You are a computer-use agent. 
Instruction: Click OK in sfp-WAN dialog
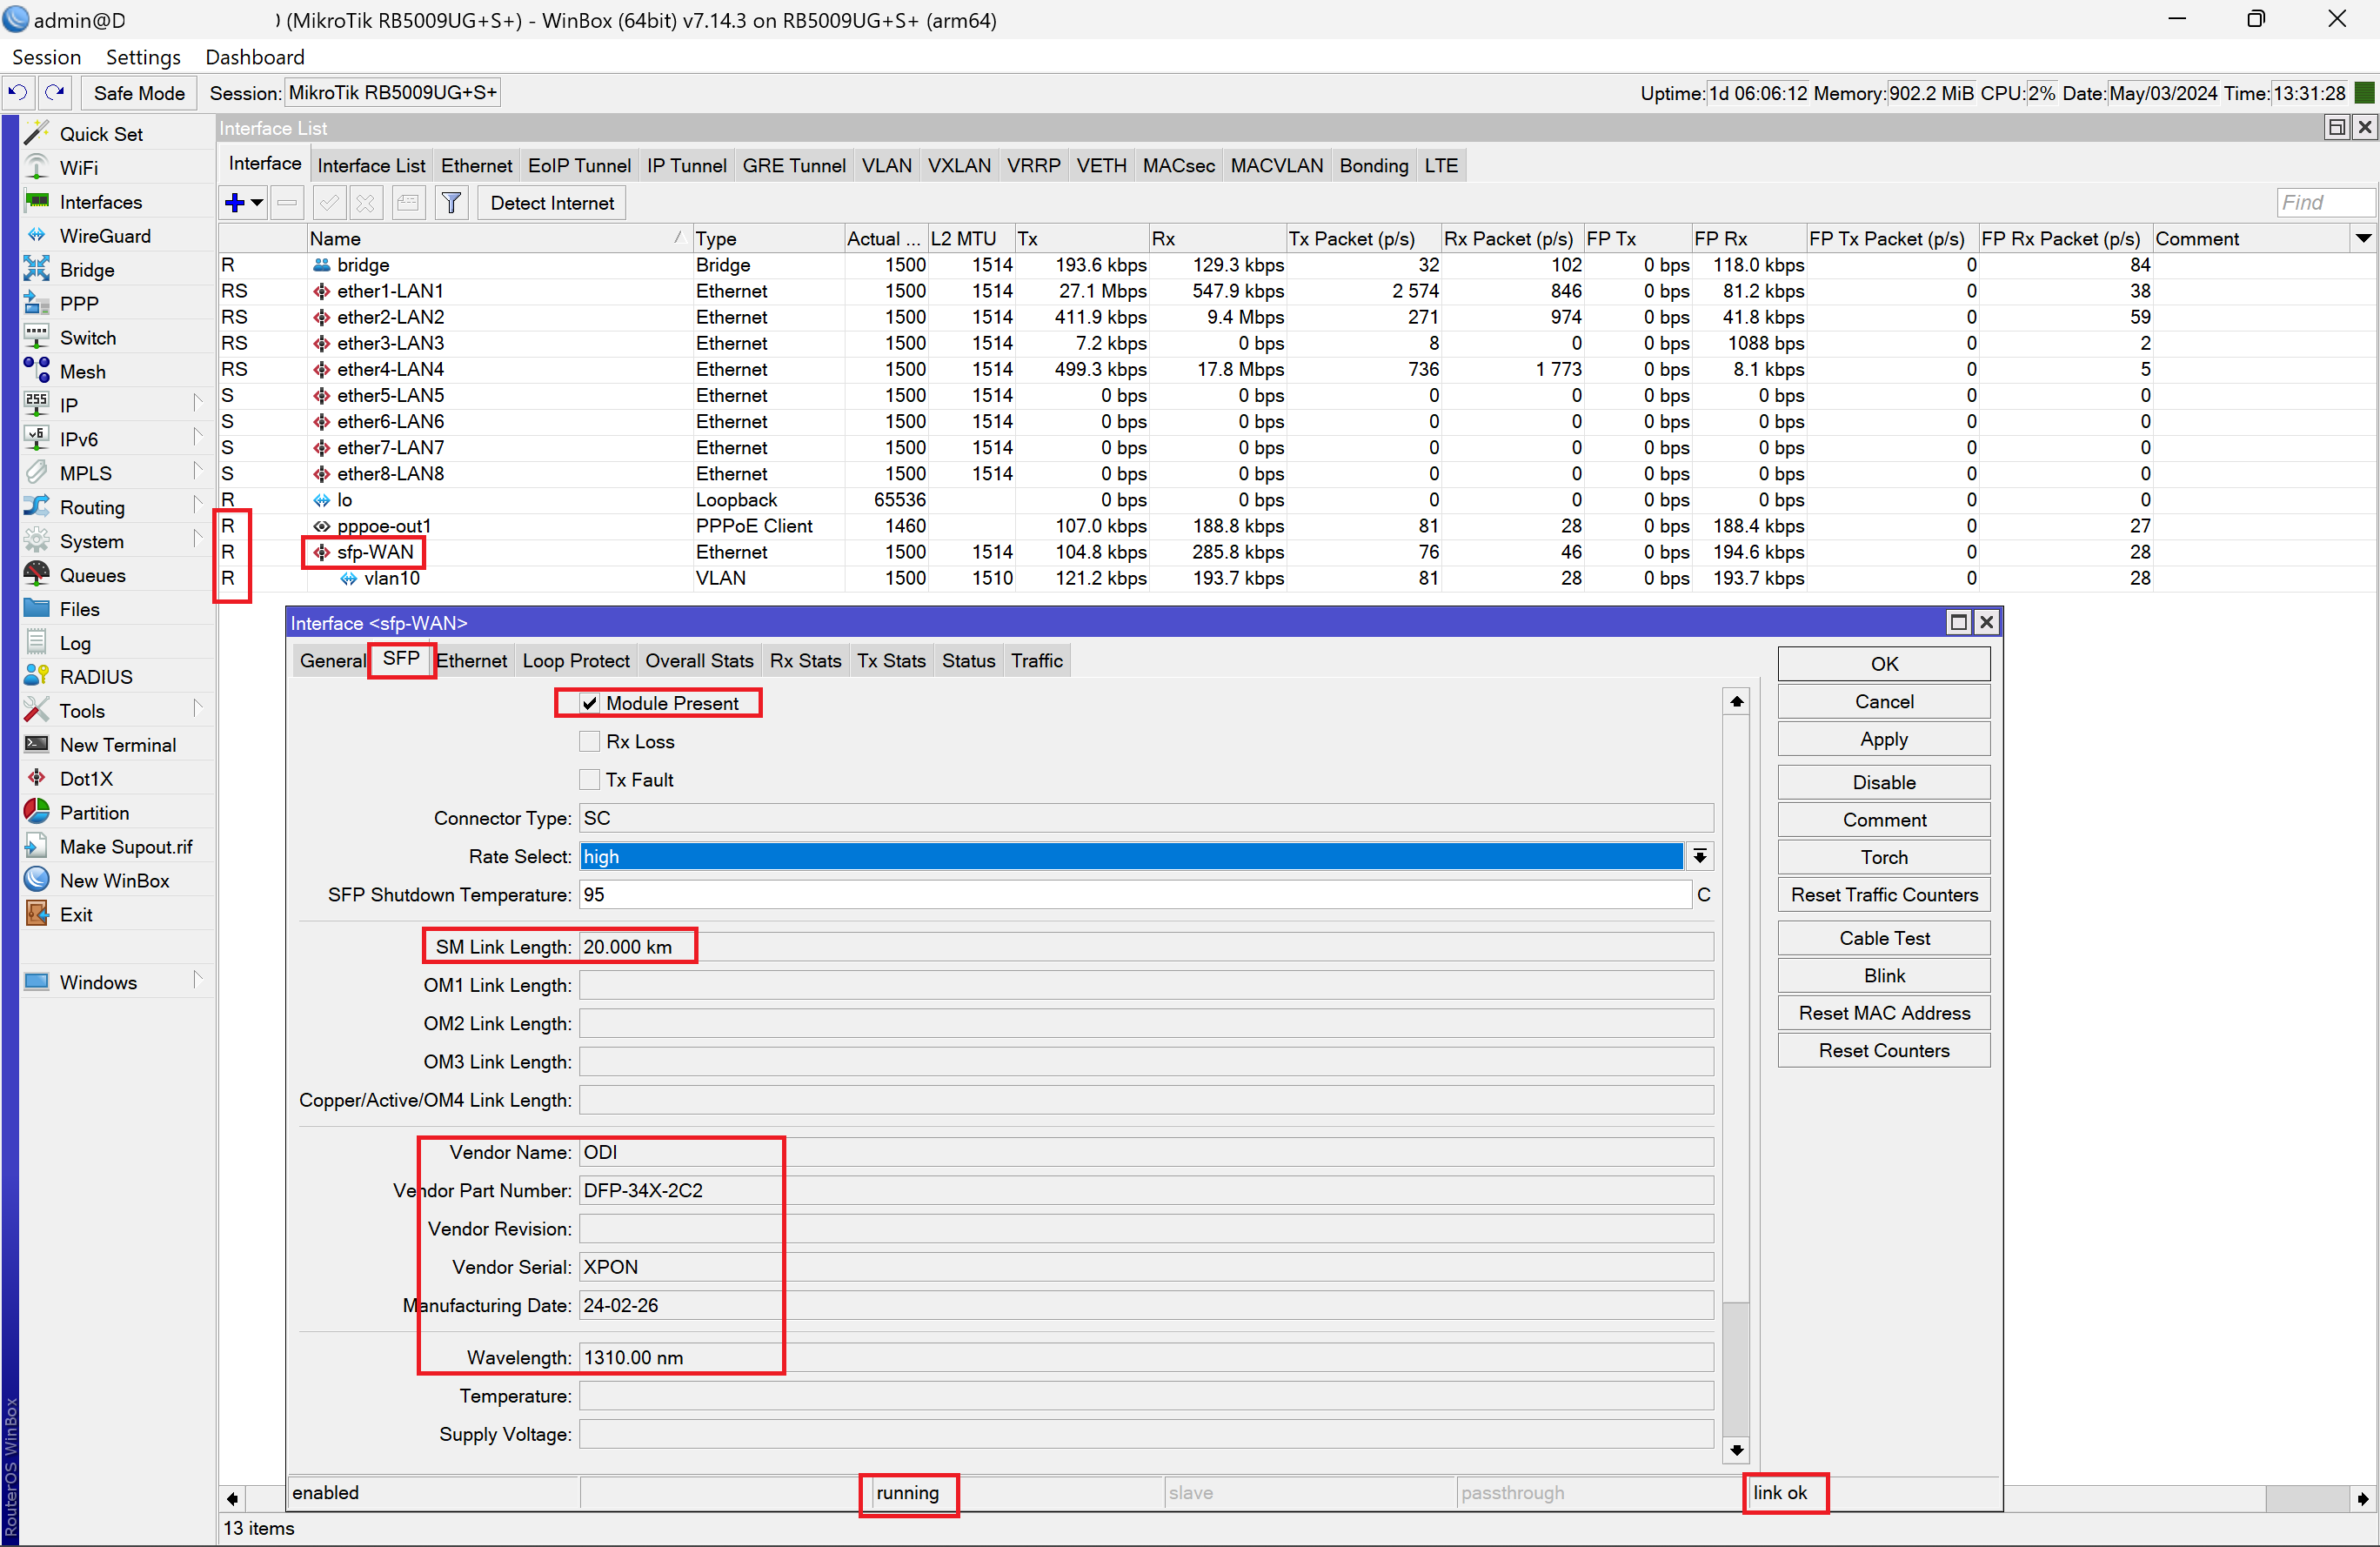pos(1883,664)
